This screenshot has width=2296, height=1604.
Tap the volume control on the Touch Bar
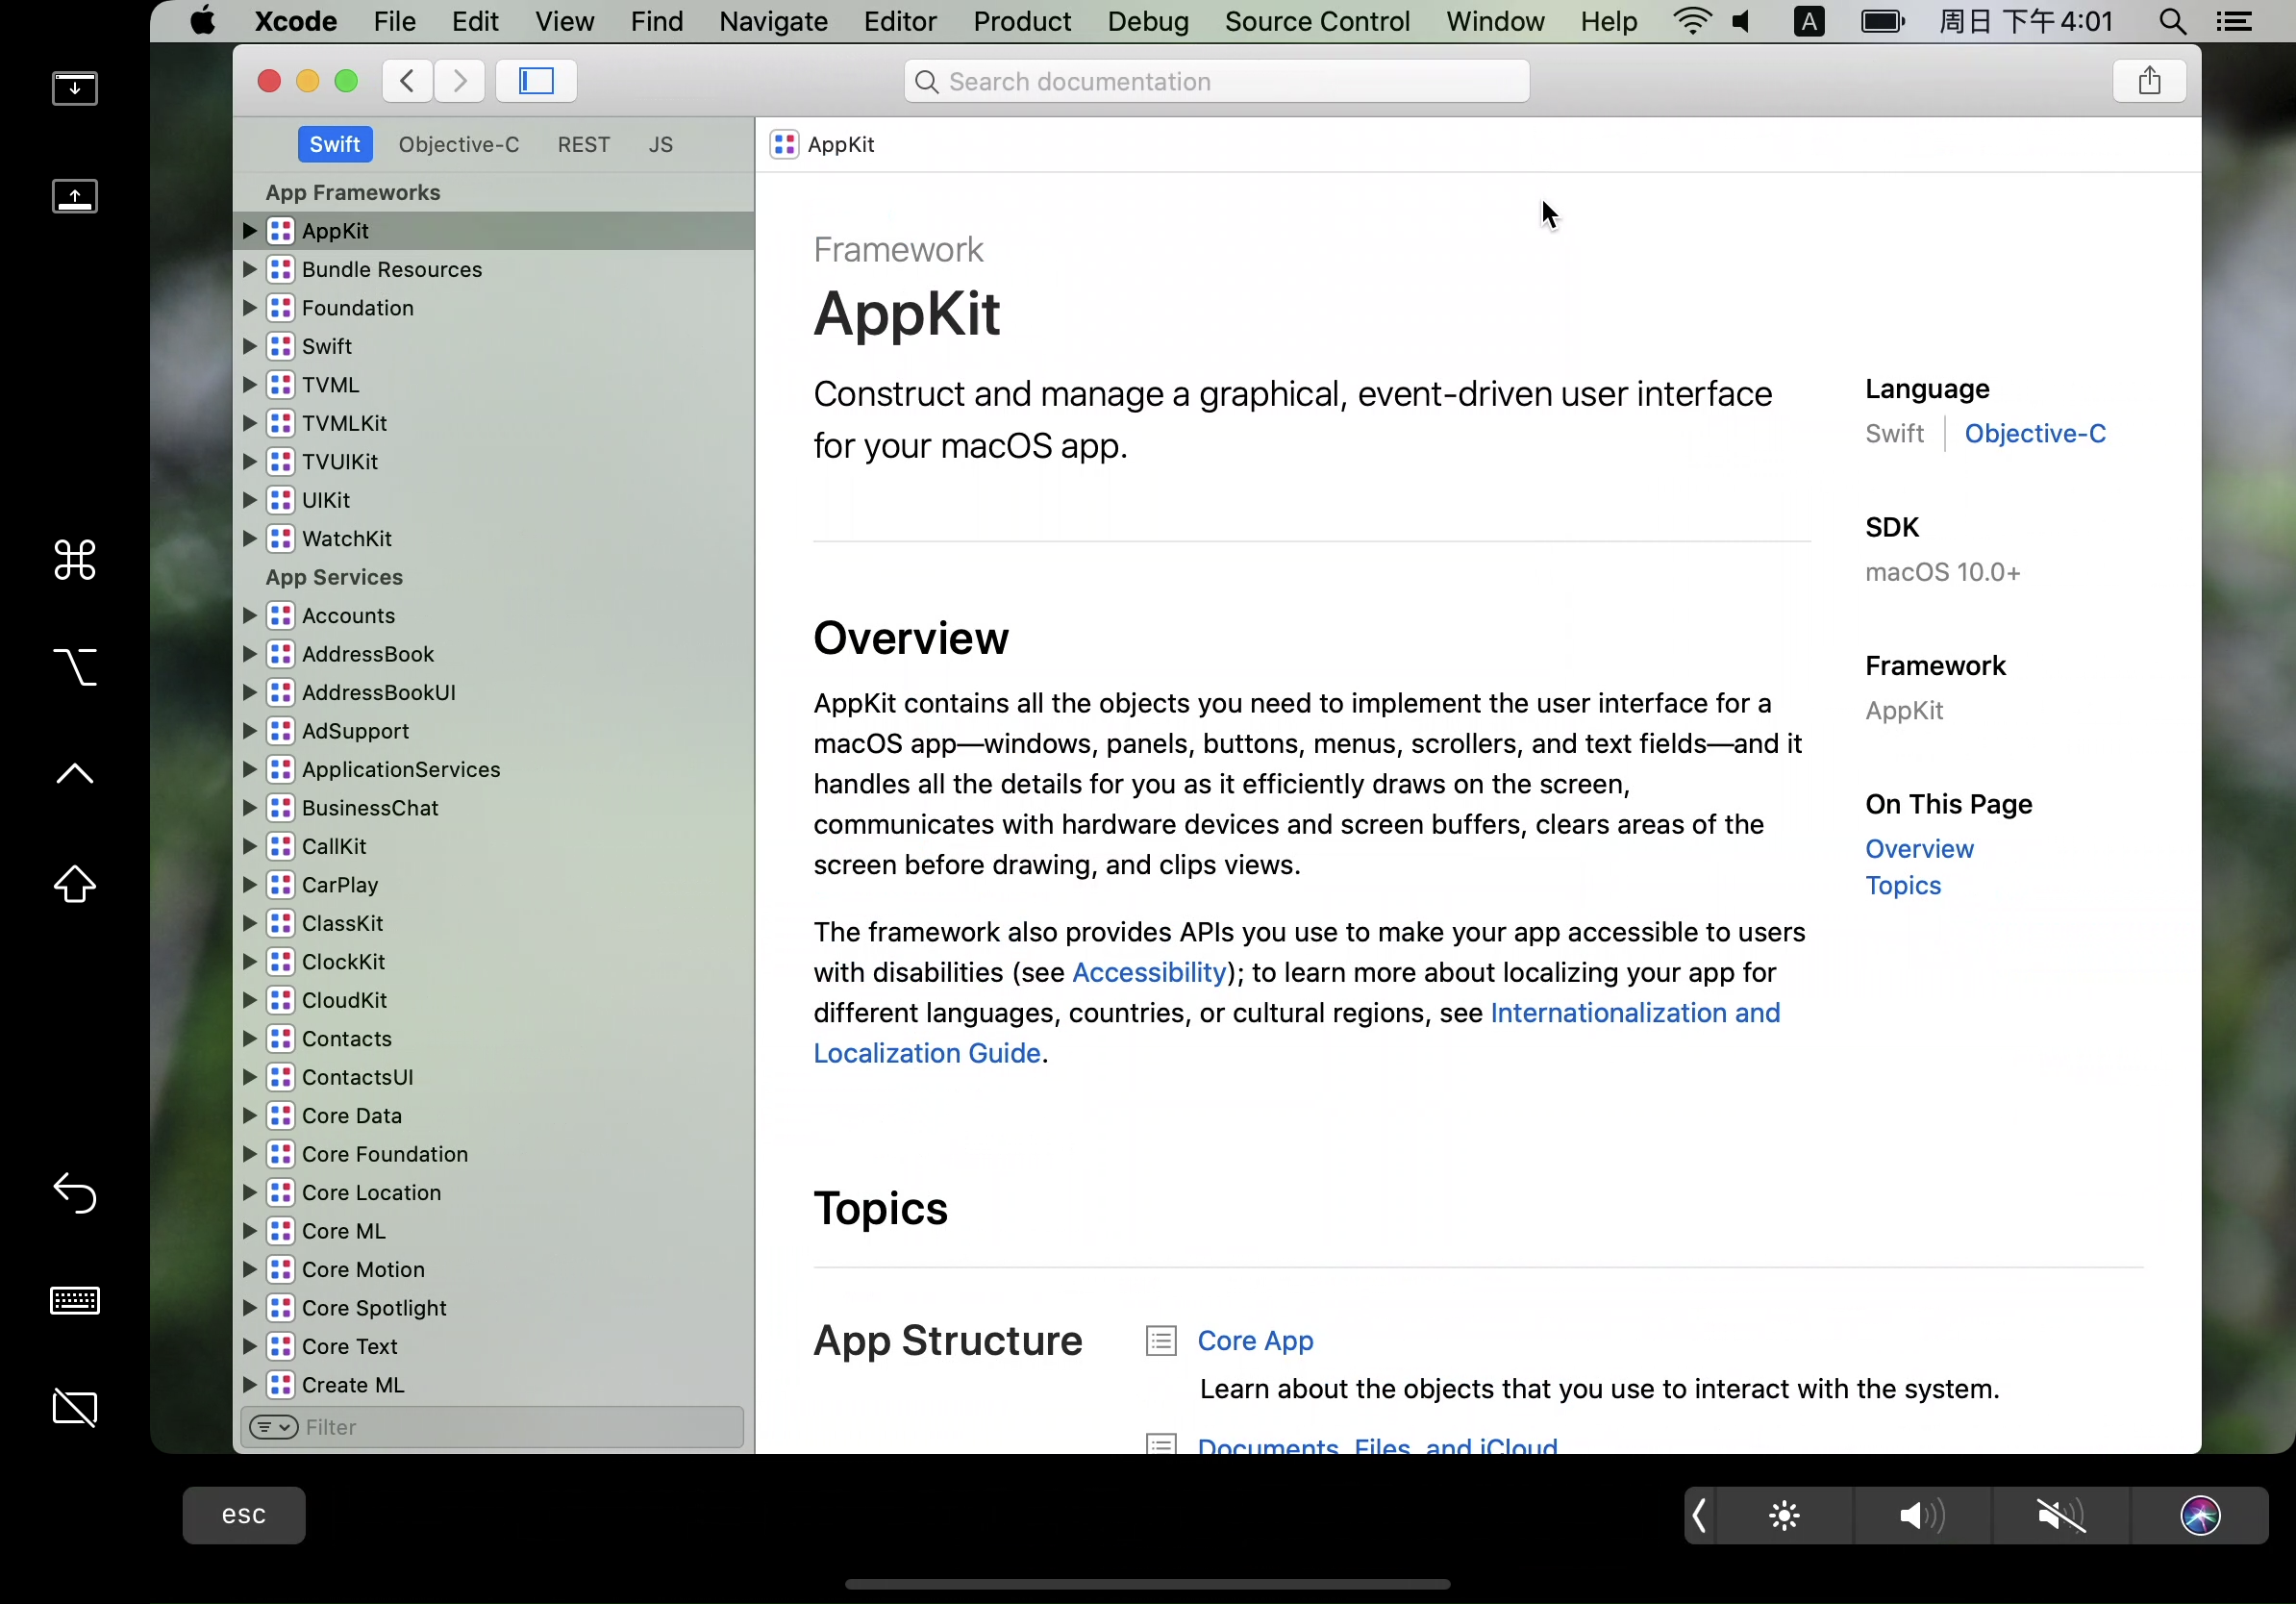(x=1922, y=1516)
